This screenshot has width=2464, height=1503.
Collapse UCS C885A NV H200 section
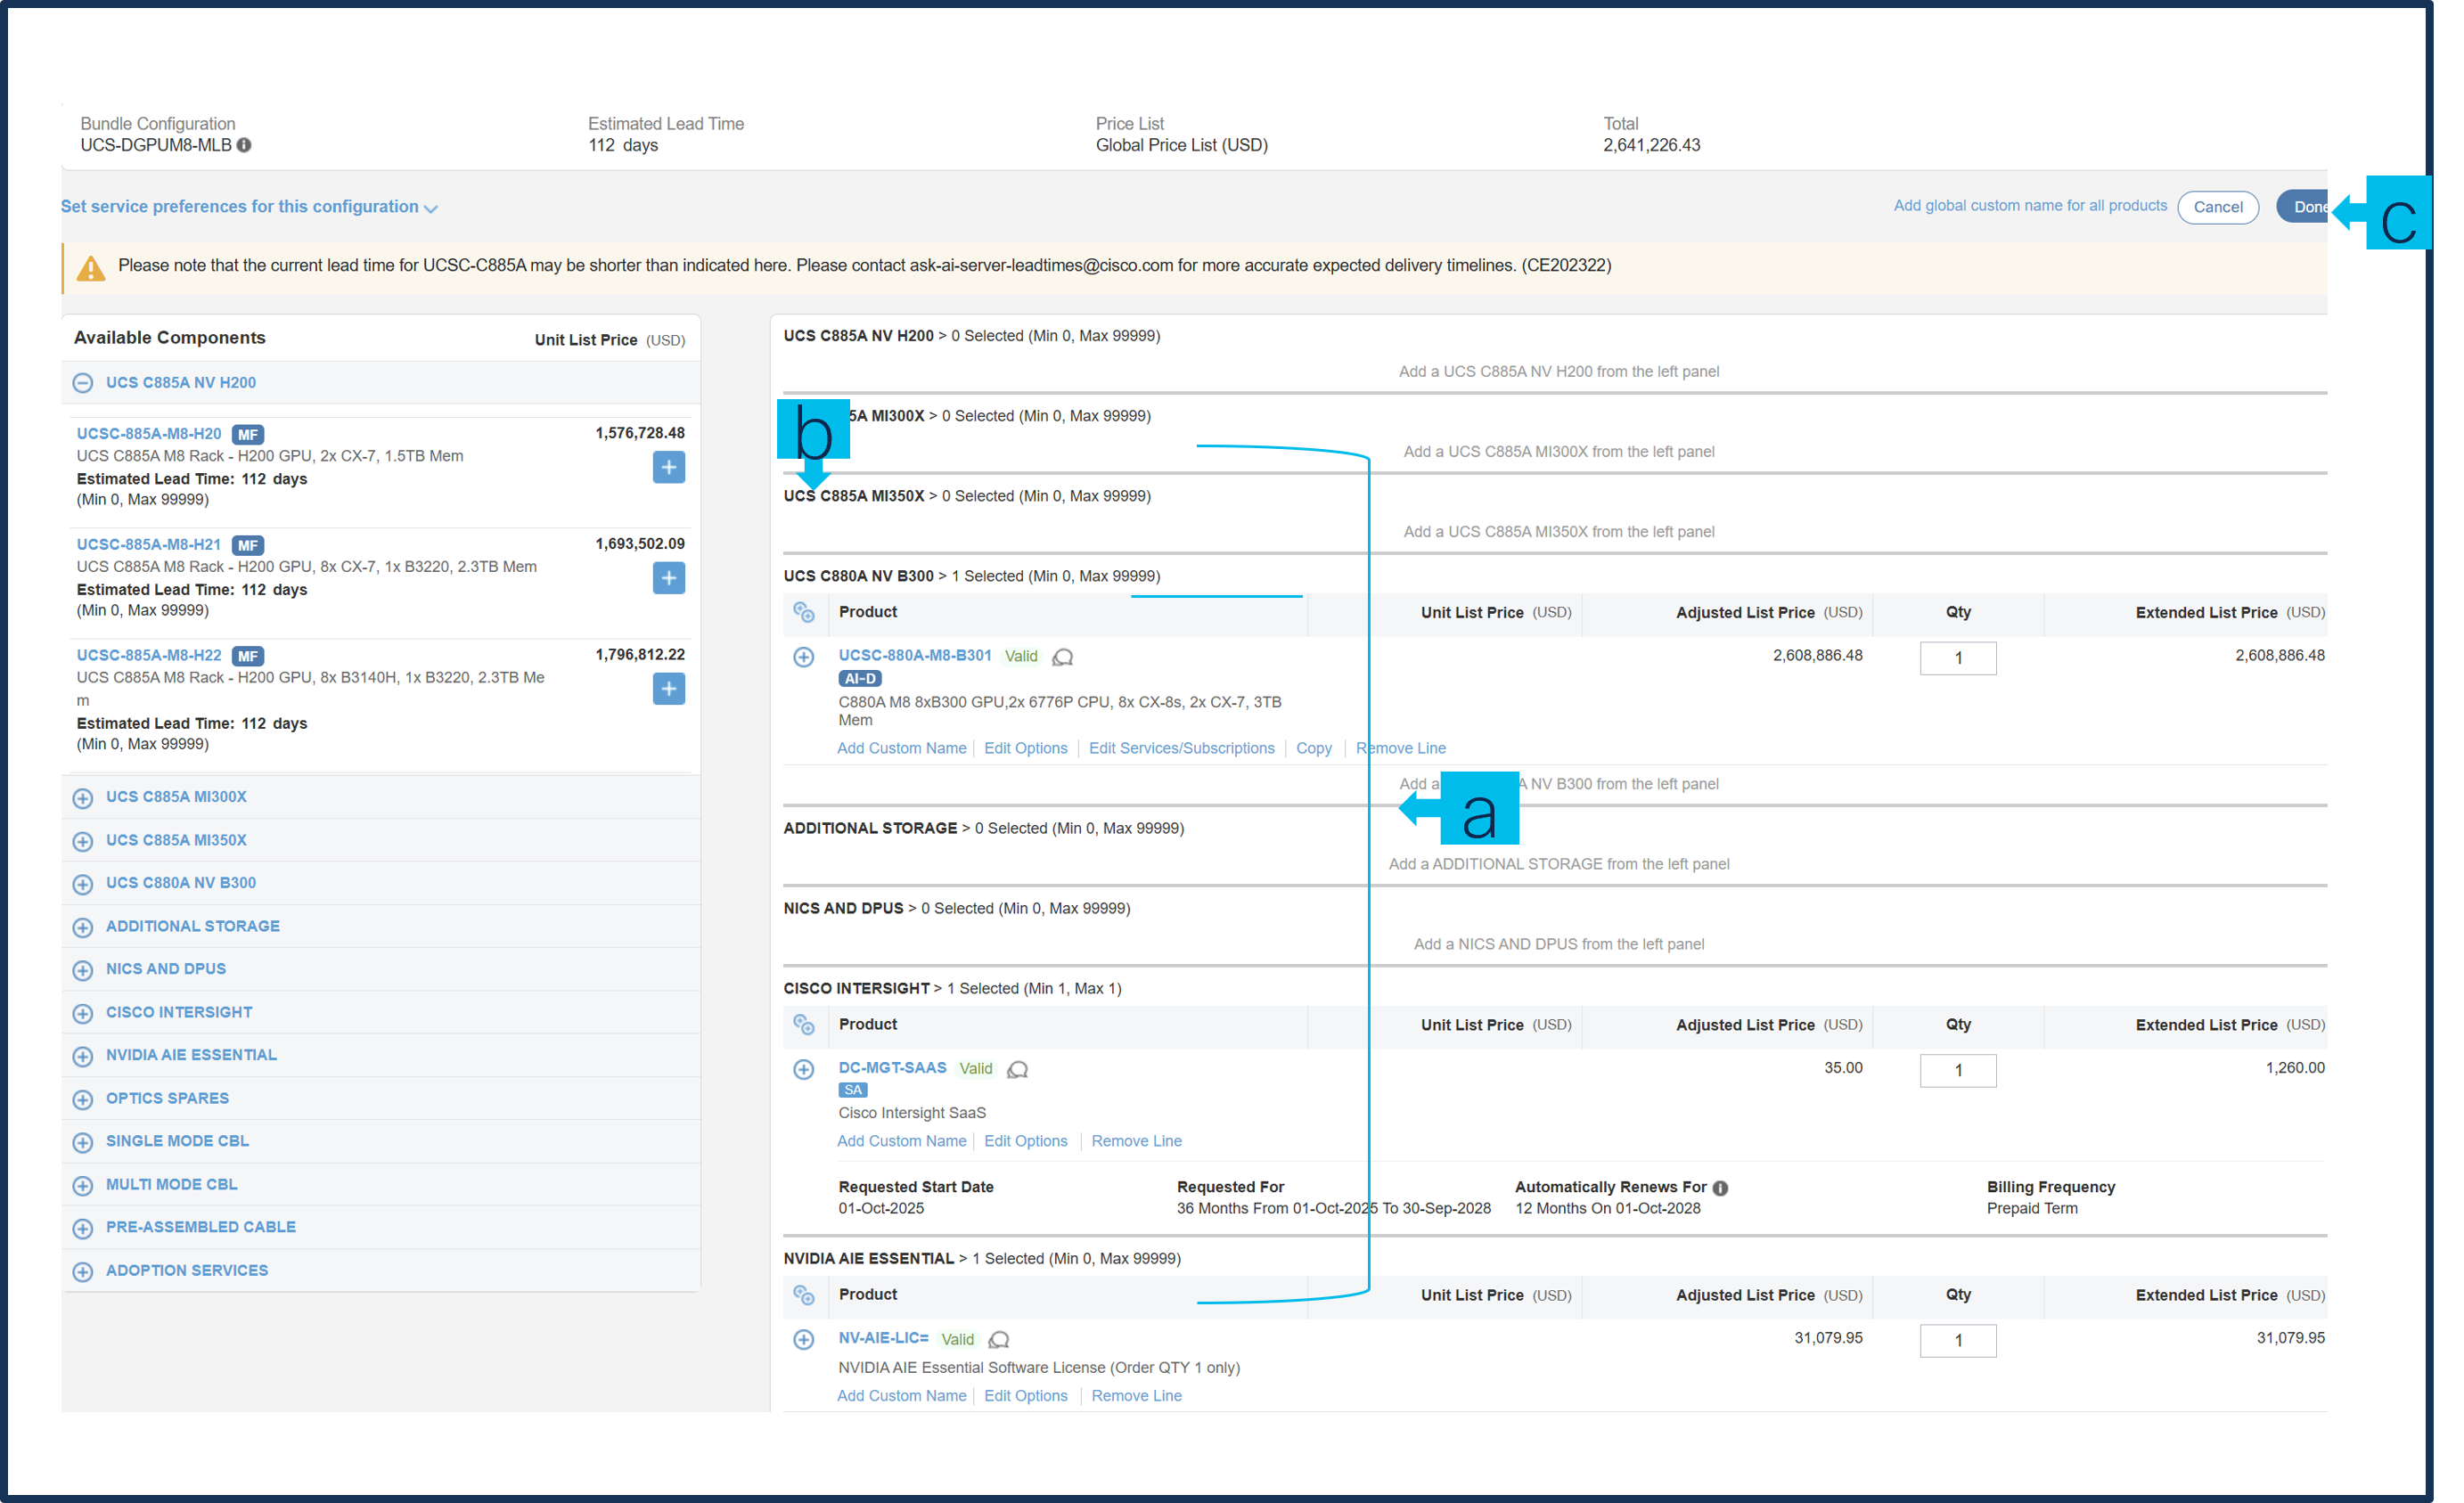(x=83, y=383)
